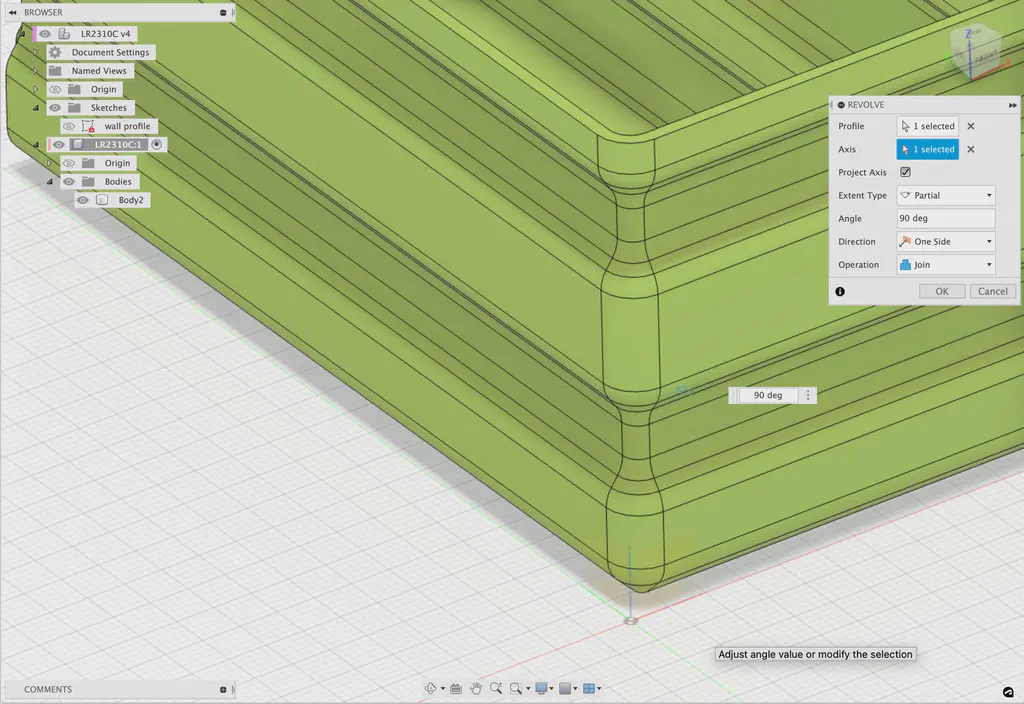This screenshot has width=1024, height=704.
Task: Activate the Pan hand tool
Action: coord(476,688)
